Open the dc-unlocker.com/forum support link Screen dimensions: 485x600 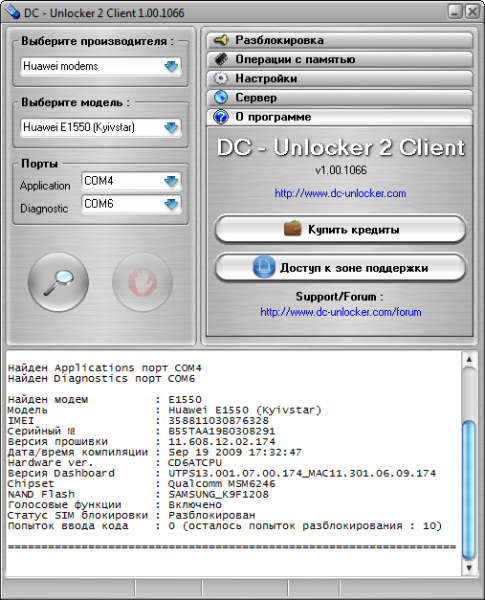pyautogui.click(x=341, y=312)
